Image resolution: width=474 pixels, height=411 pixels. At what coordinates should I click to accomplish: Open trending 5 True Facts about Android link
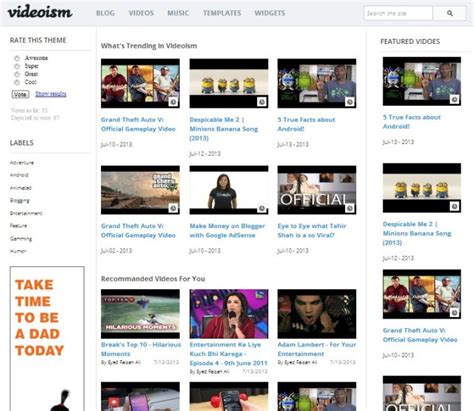[x=306, y=124]
